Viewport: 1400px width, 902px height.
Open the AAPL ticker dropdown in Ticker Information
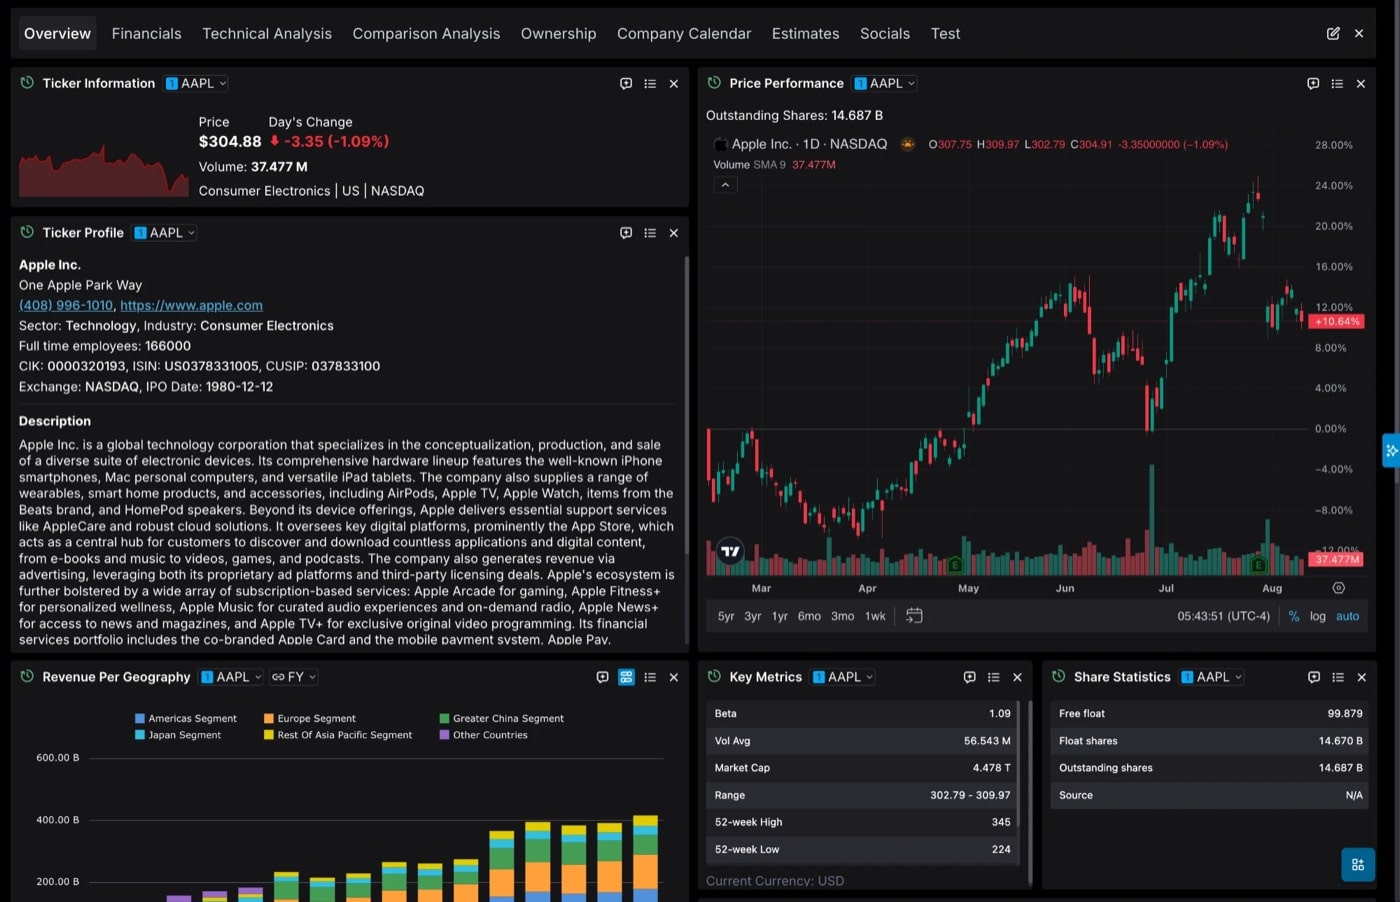pyautogui.click(x=196, y=84)
